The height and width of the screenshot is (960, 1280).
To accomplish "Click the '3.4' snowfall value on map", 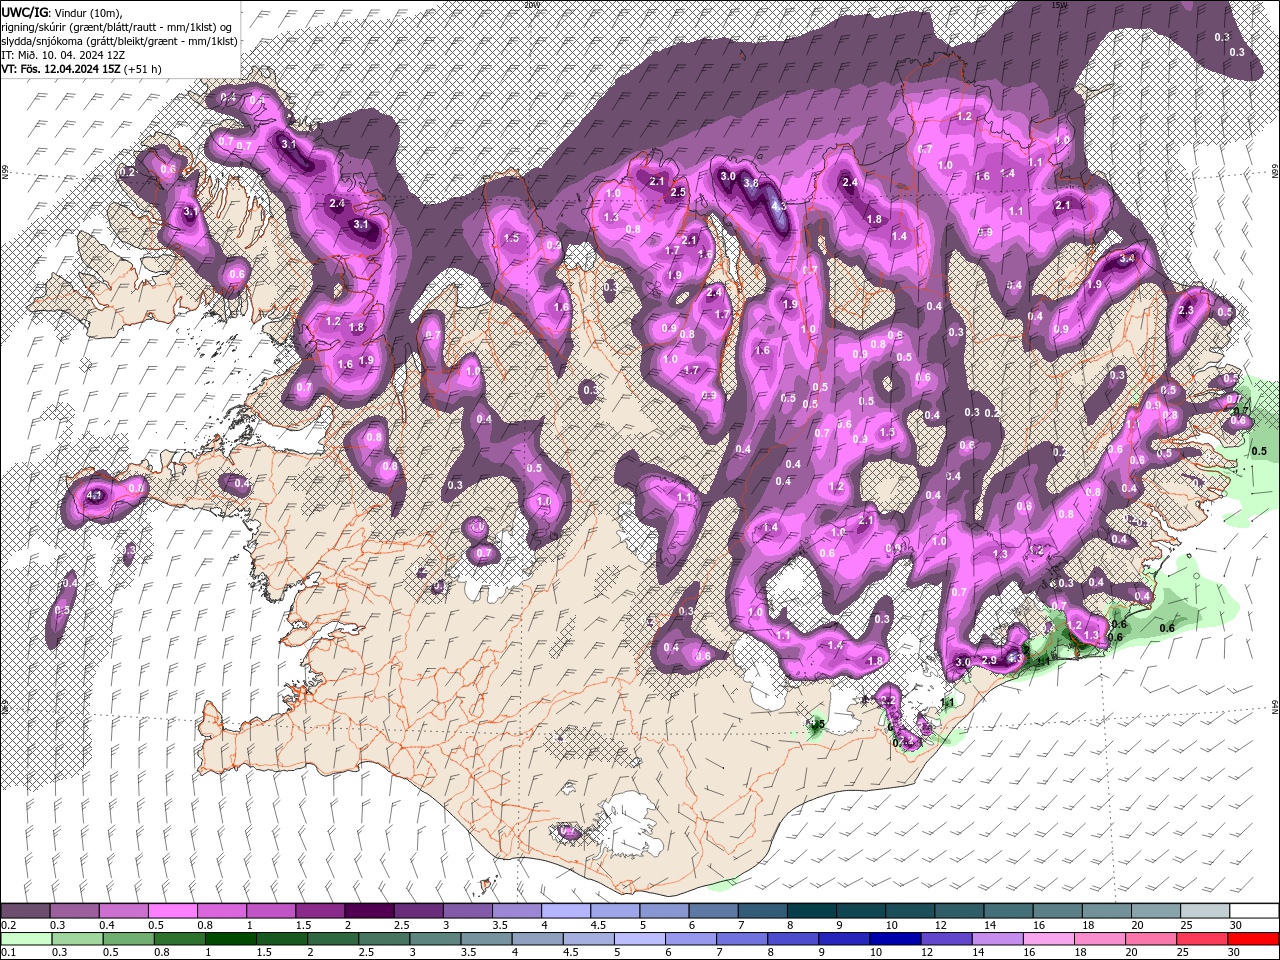I will [1126, 258].
